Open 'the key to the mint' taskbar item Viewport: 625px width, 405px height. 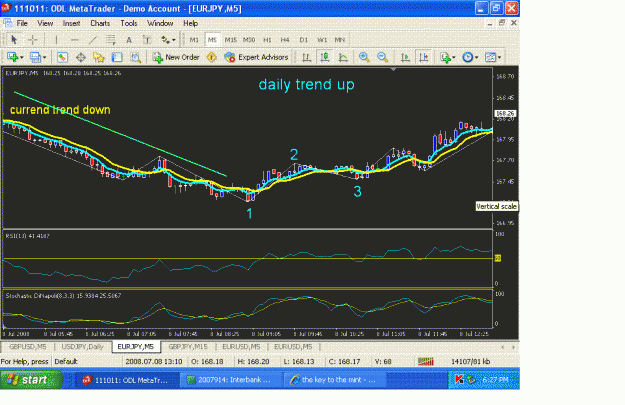(333, 380)
